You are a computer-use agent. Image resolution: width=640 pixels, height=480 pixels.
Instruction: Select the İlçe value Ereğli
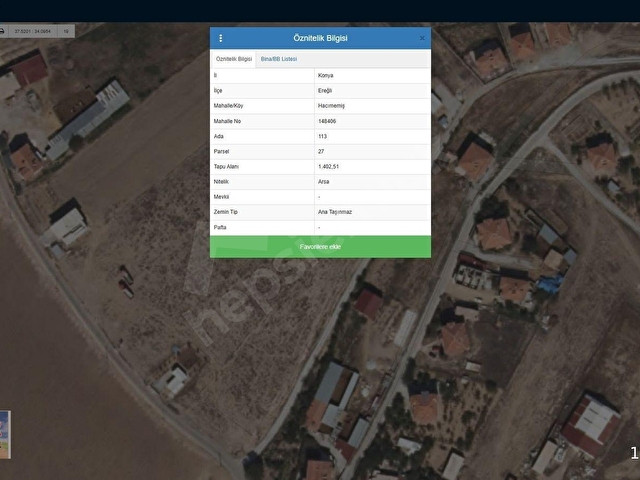pos(325,91)
